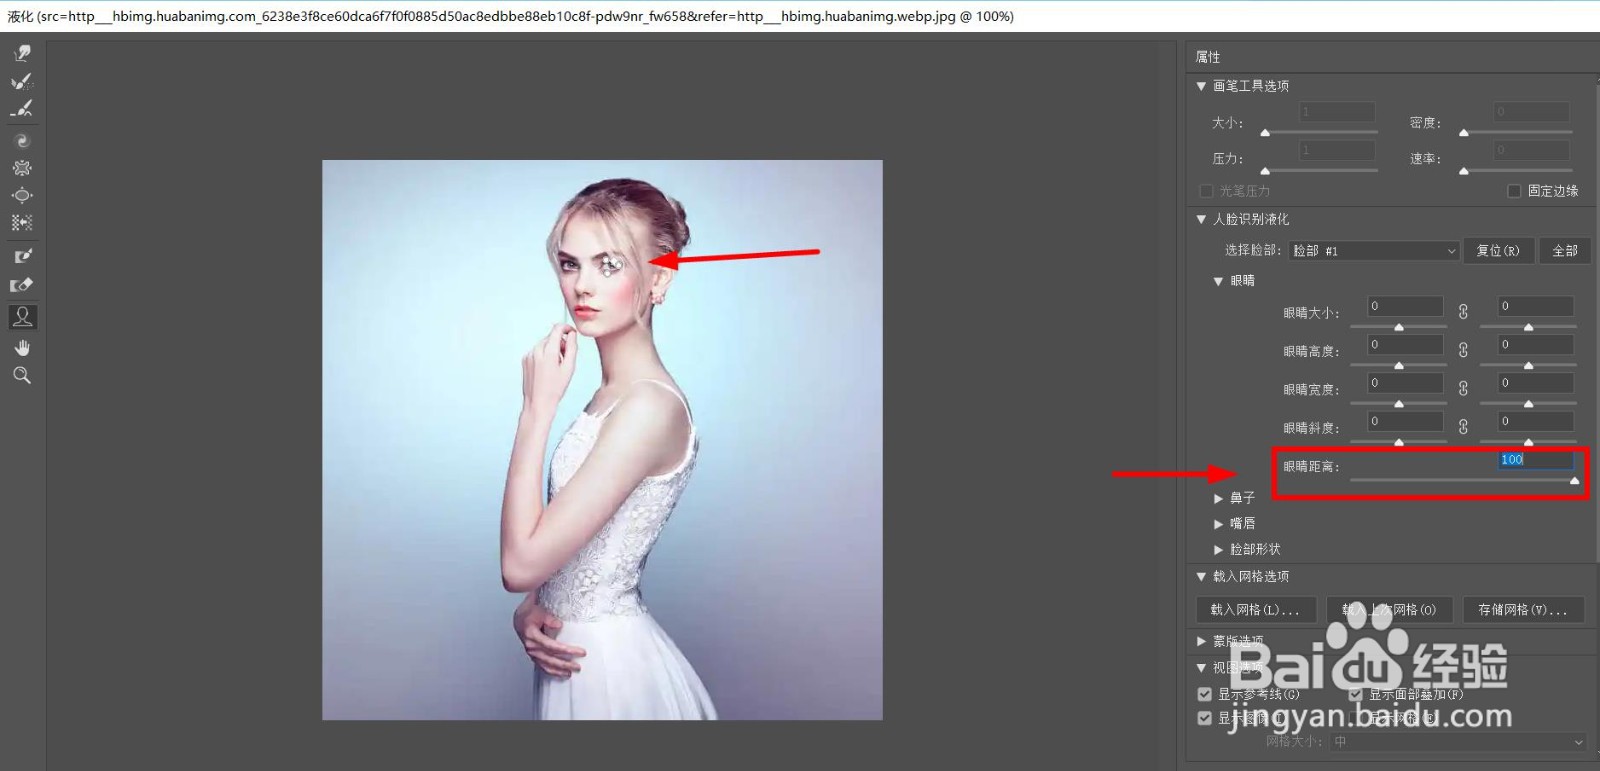Click right 眼睛高度 slider handle
1600x771 pixels.
coord(1528,365)
